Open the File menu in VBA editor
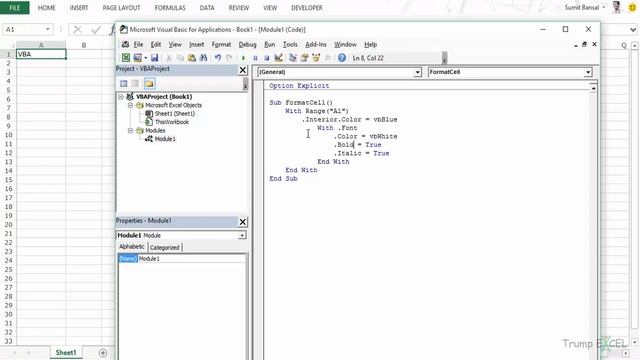This screenshot has height=360, width=640. pyautogui.click(x=138, y=44)
